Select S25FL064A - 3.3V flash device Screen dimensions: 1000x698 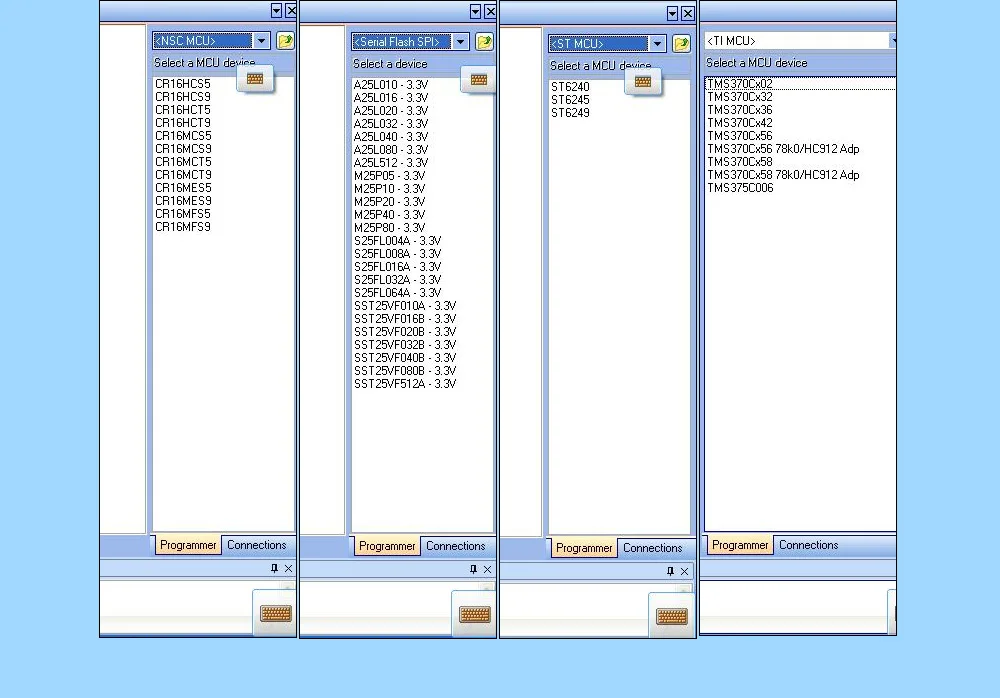click(398, 293)
